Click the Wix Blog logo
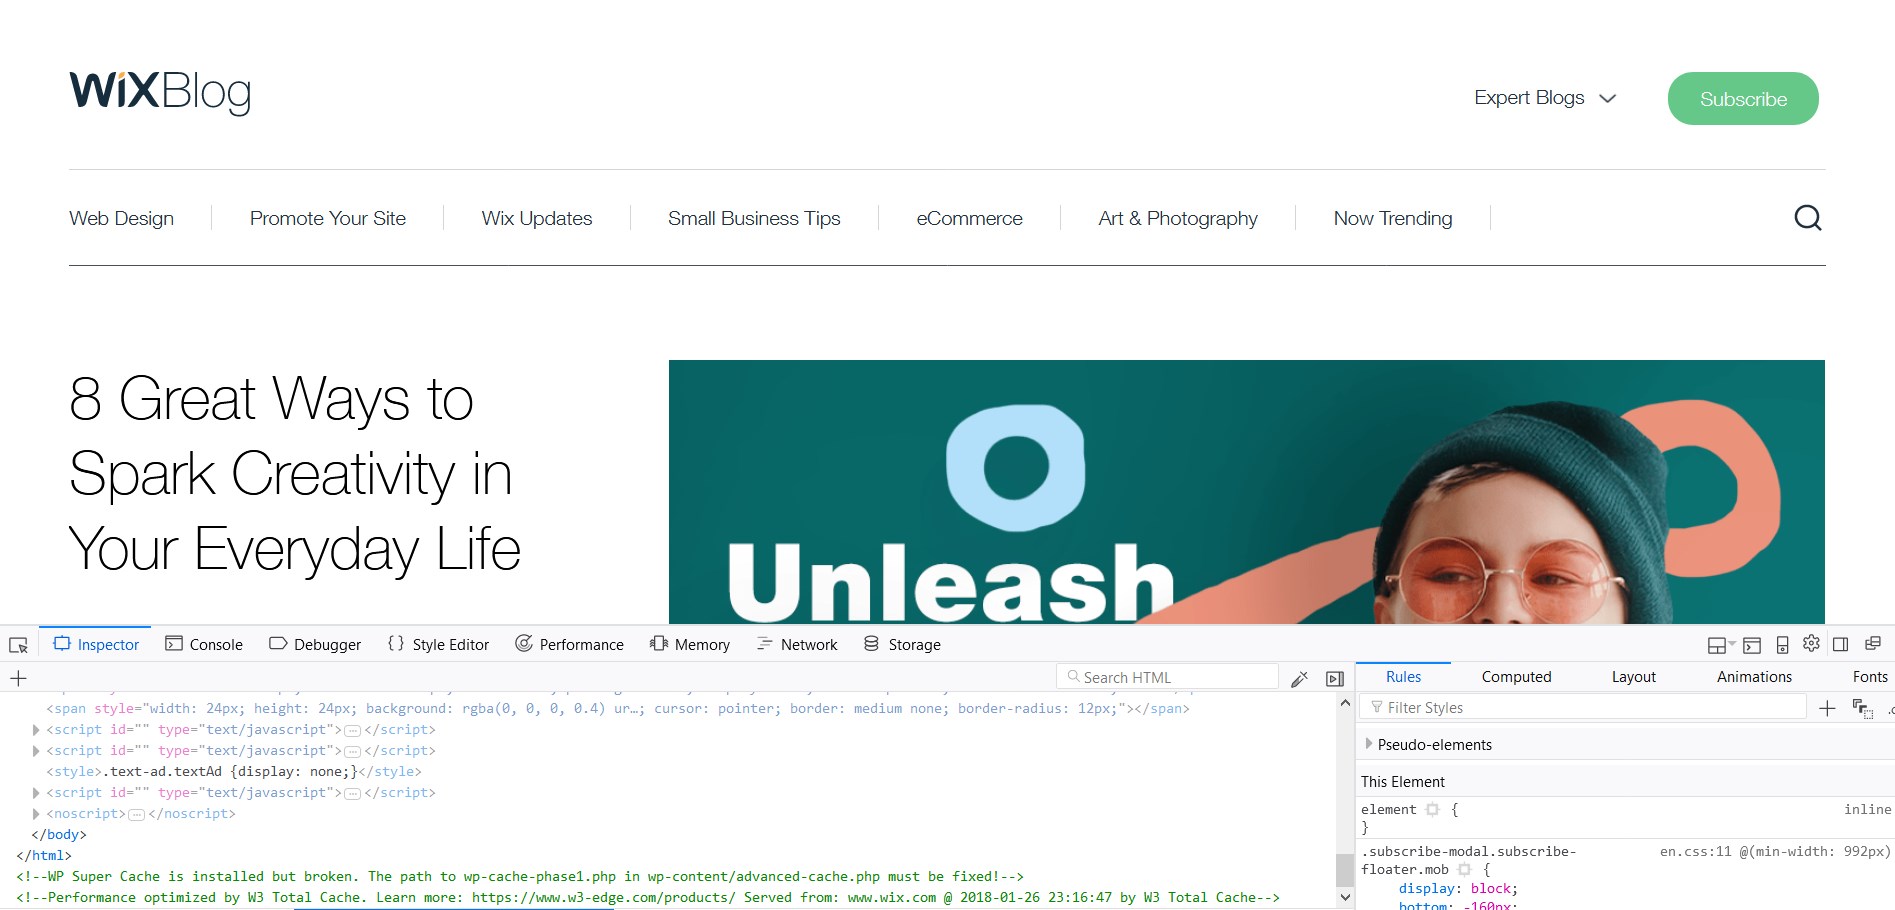Viewport: 1895px width, 910px height. click(160, 93)
